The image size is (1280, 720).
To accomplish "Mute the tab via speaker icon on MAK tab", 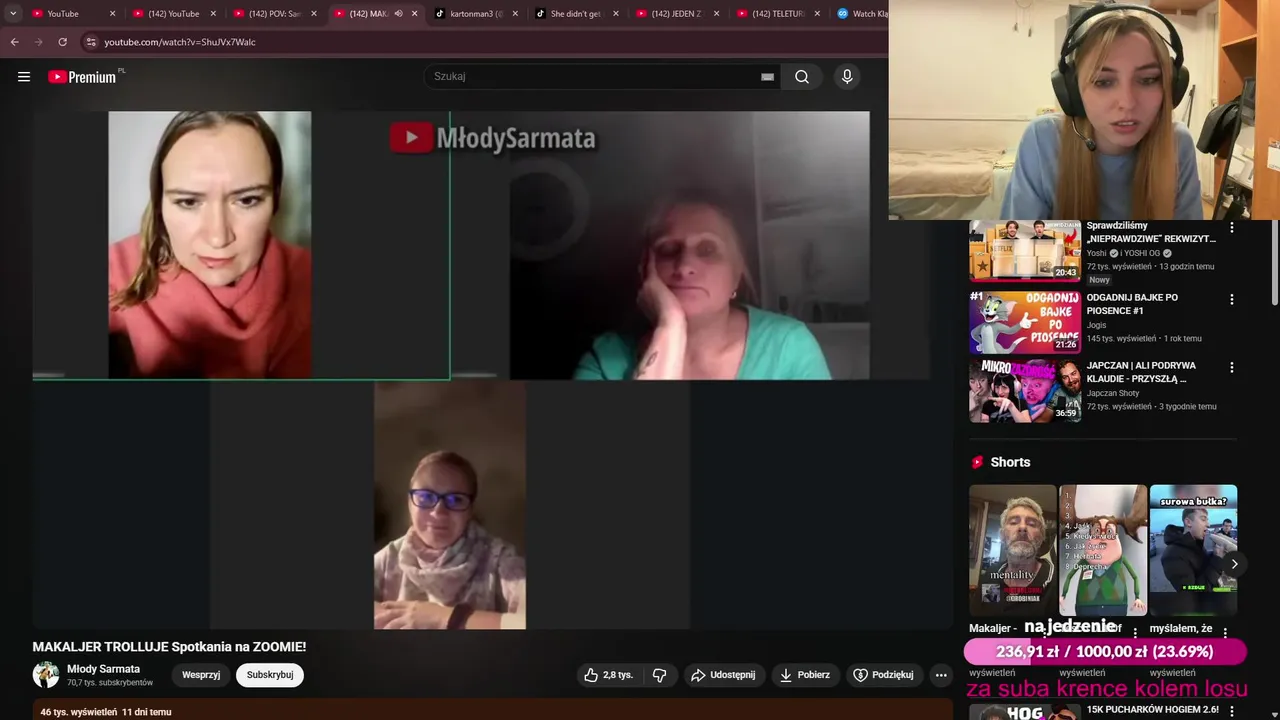I will (399, 14).
